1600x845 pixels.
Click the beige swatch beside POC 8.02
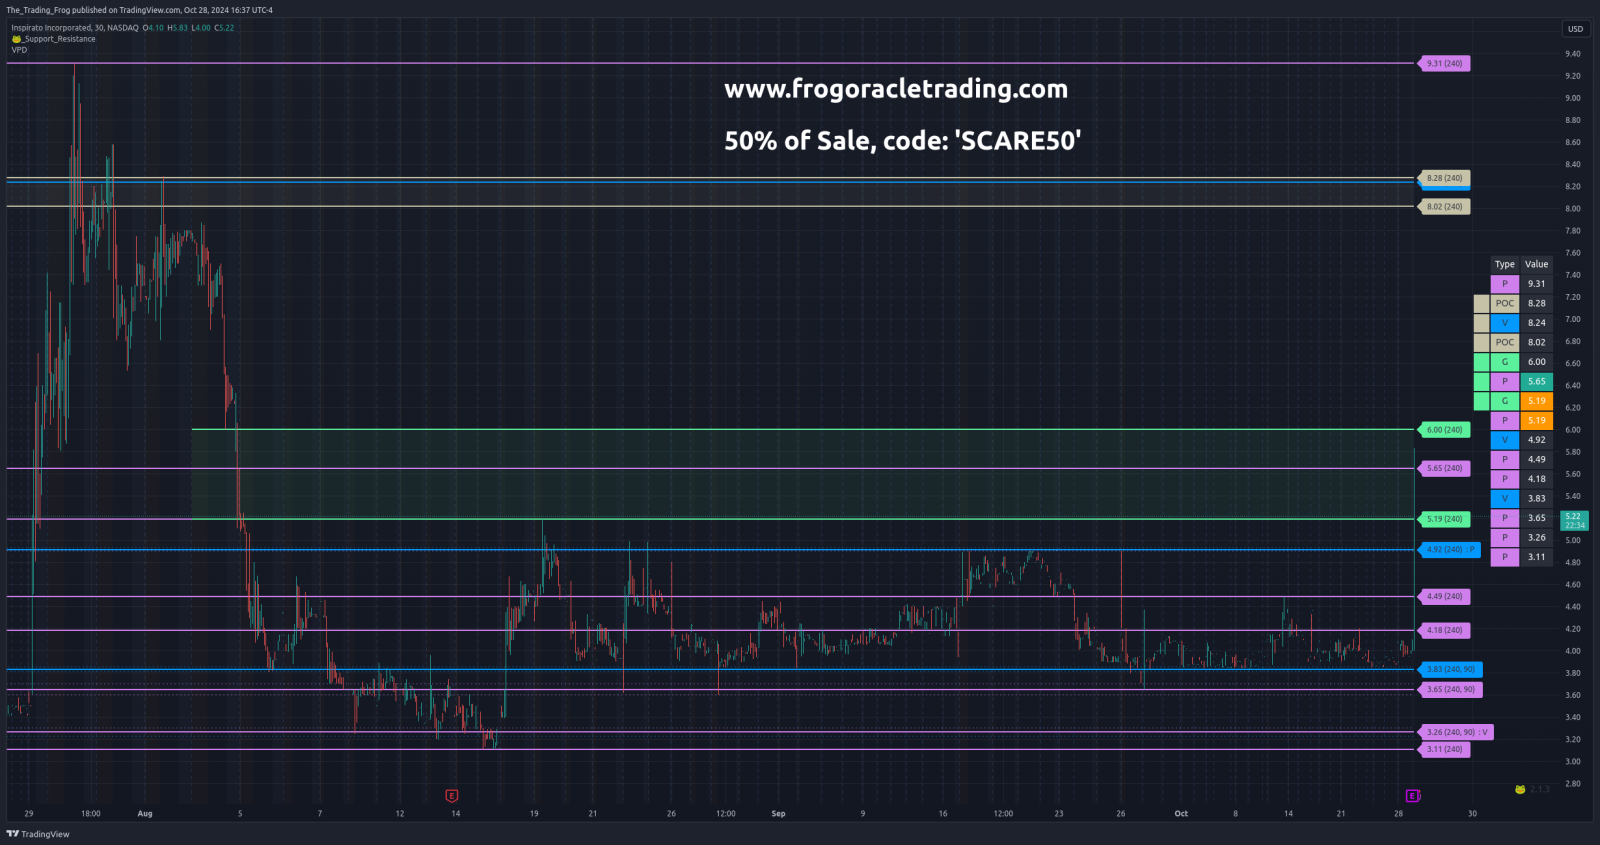[1481, 342]
